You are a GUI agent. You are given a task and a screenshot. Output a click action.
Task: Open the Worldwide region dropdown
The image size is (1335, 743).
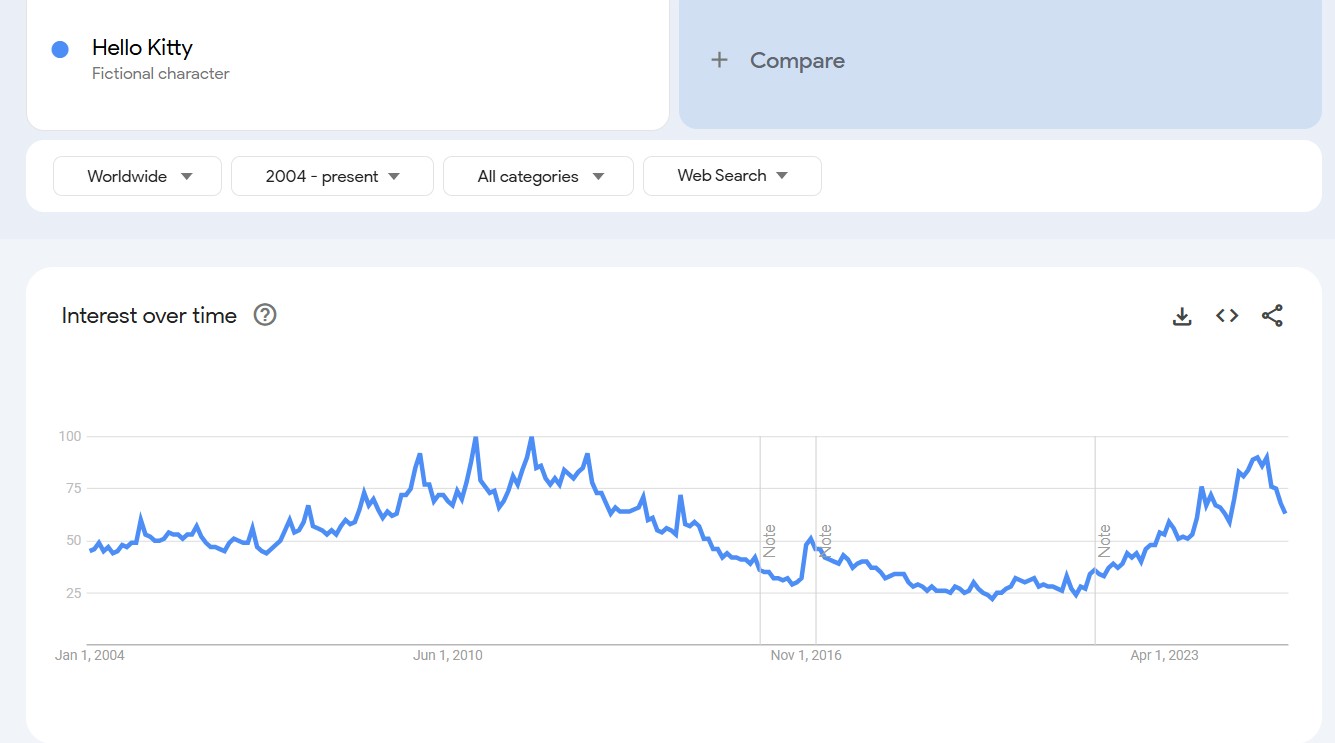pyautogui.click(x=138, y=176)
